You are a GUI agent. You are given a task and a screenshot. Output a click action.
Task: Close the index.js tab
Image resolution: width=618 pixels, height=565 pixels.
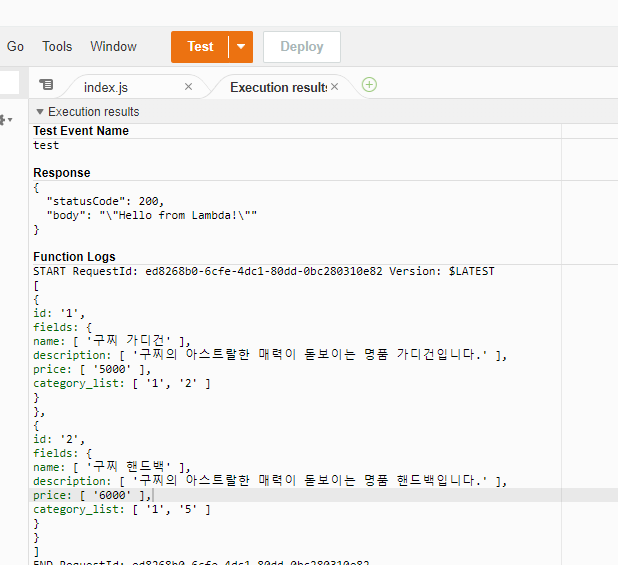point(188,87)
